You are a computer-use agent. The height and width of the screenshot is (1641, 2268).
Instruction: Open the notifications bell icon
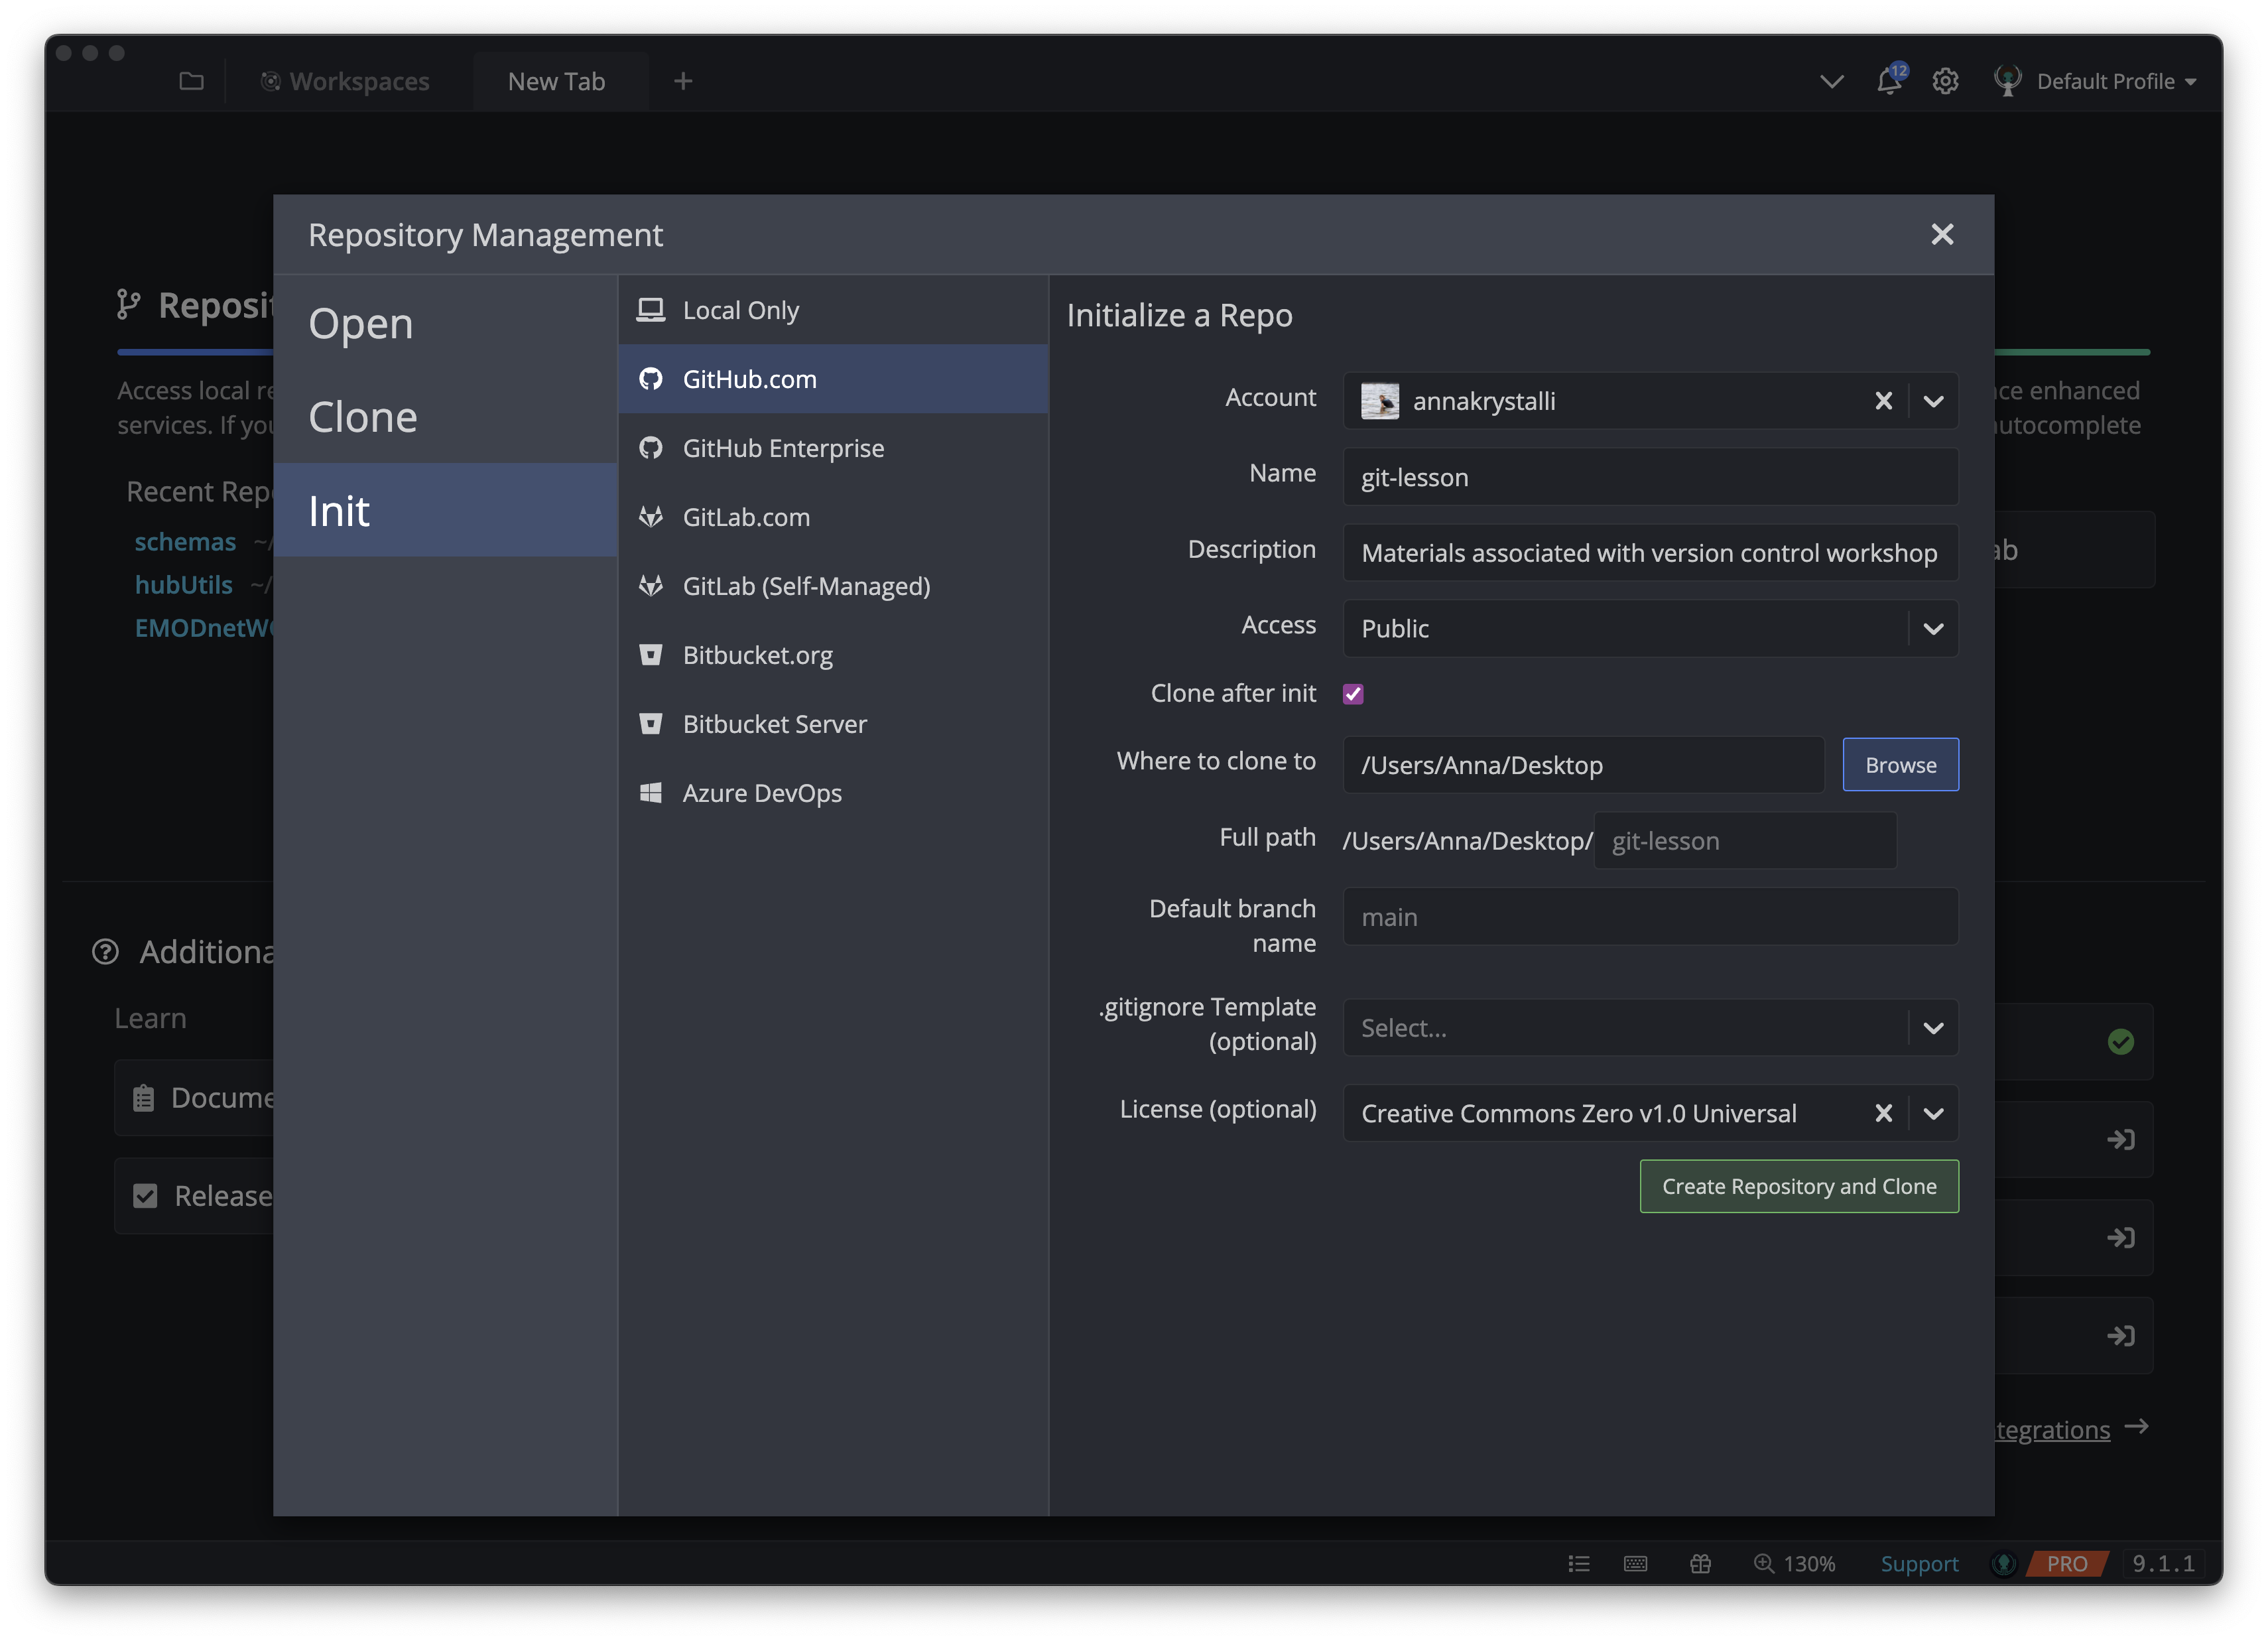point(1889,80)
